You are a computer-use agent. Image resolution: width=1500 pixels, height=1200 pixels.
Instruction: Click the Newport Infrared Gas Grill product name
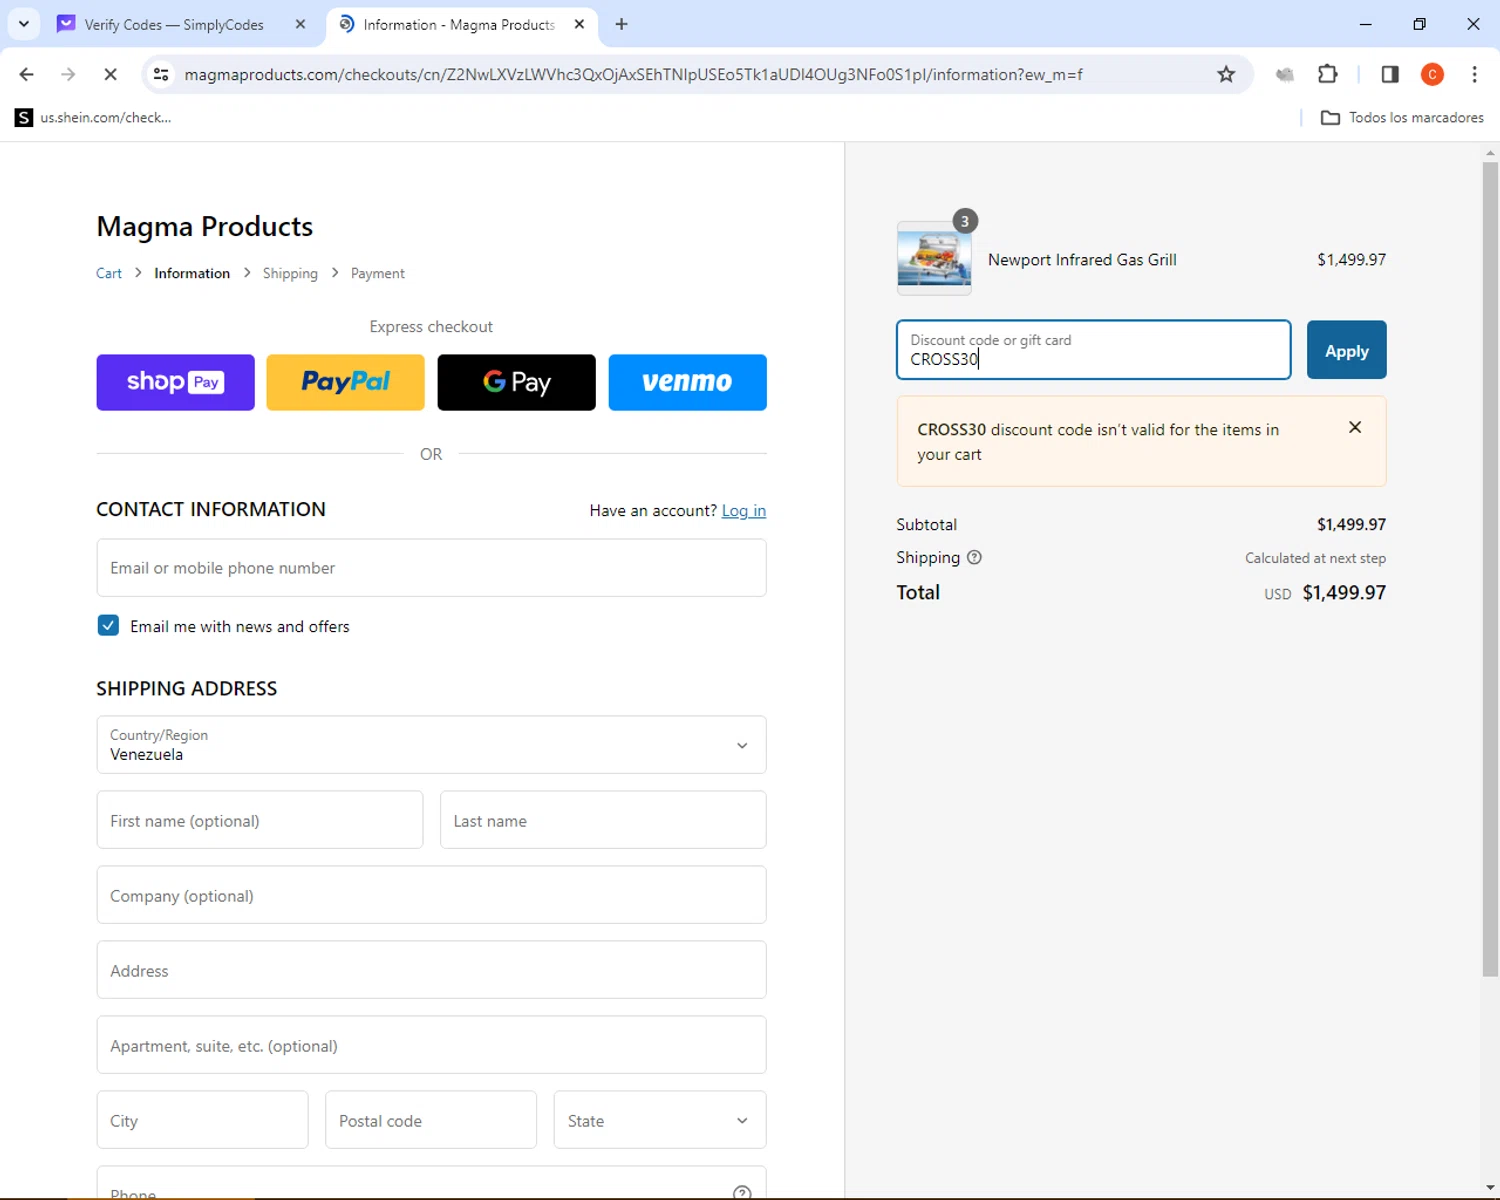(x=1082, y=260)
